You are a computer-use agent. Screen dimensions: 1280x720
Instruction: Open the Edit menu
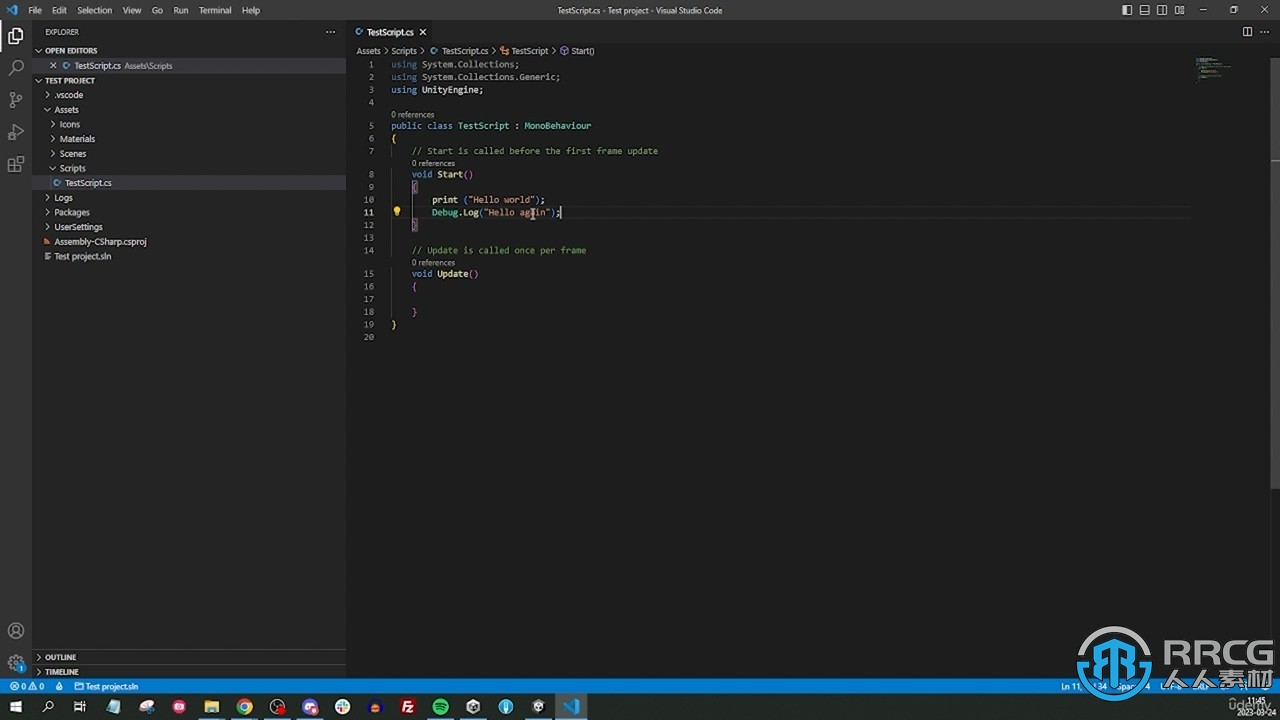click(59, 10)
